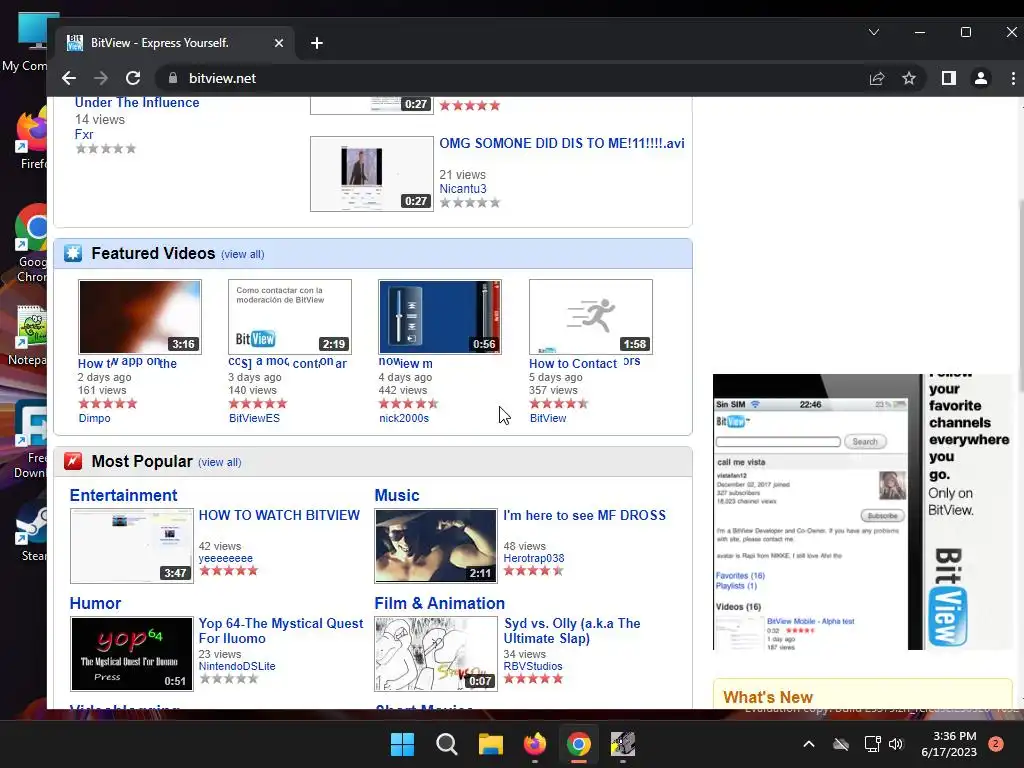Open the video recorder app on the taskbar
The width and height of the screenshot is (1024, 768).
click(x=622, y=744)
